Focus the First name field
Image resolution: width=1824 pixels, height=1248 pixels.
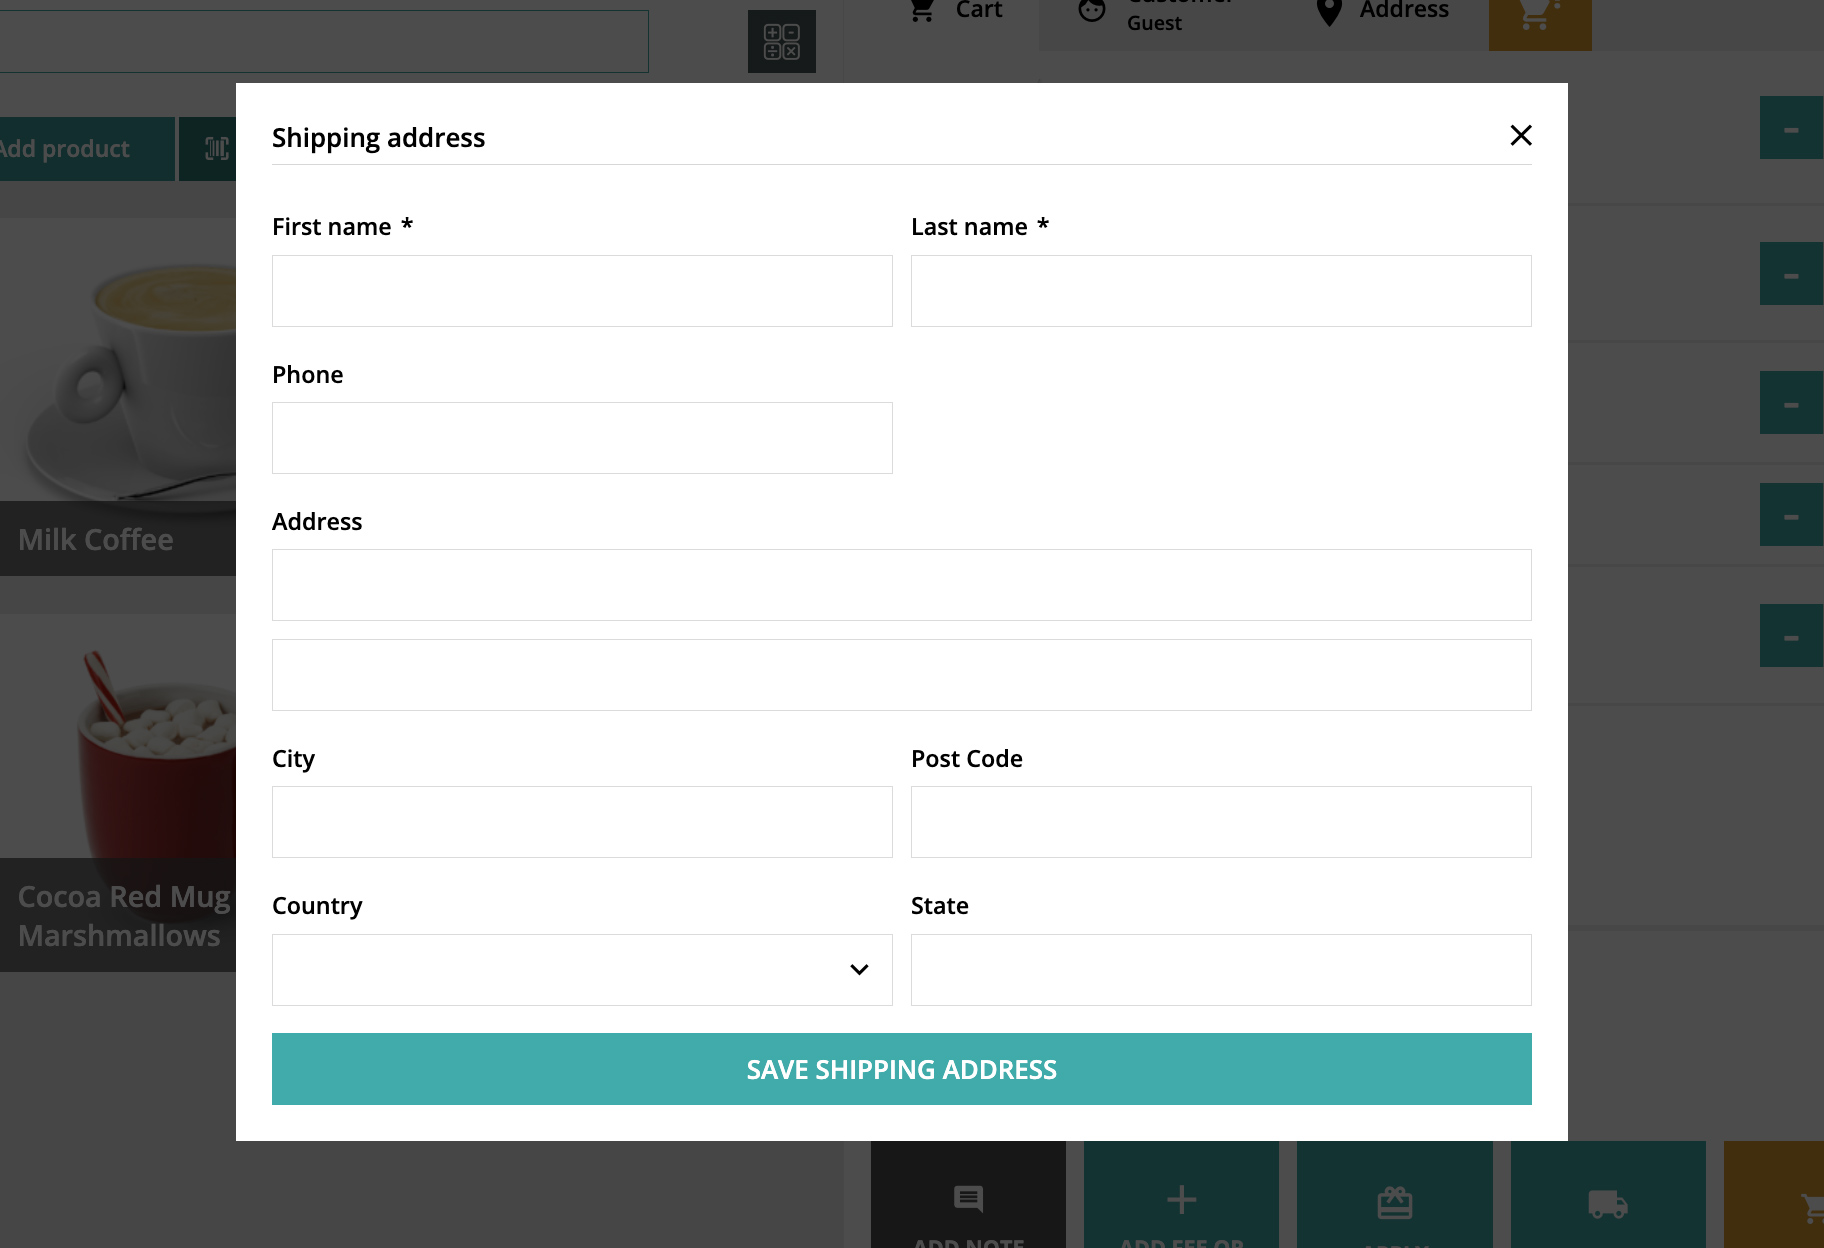[x=582, y=291]
